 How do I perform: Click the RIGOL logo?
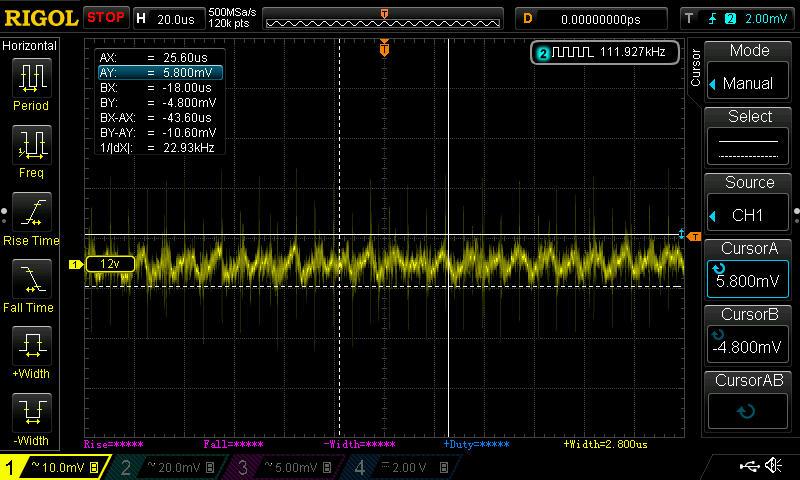pyautogui.click(x=40, y=17)
